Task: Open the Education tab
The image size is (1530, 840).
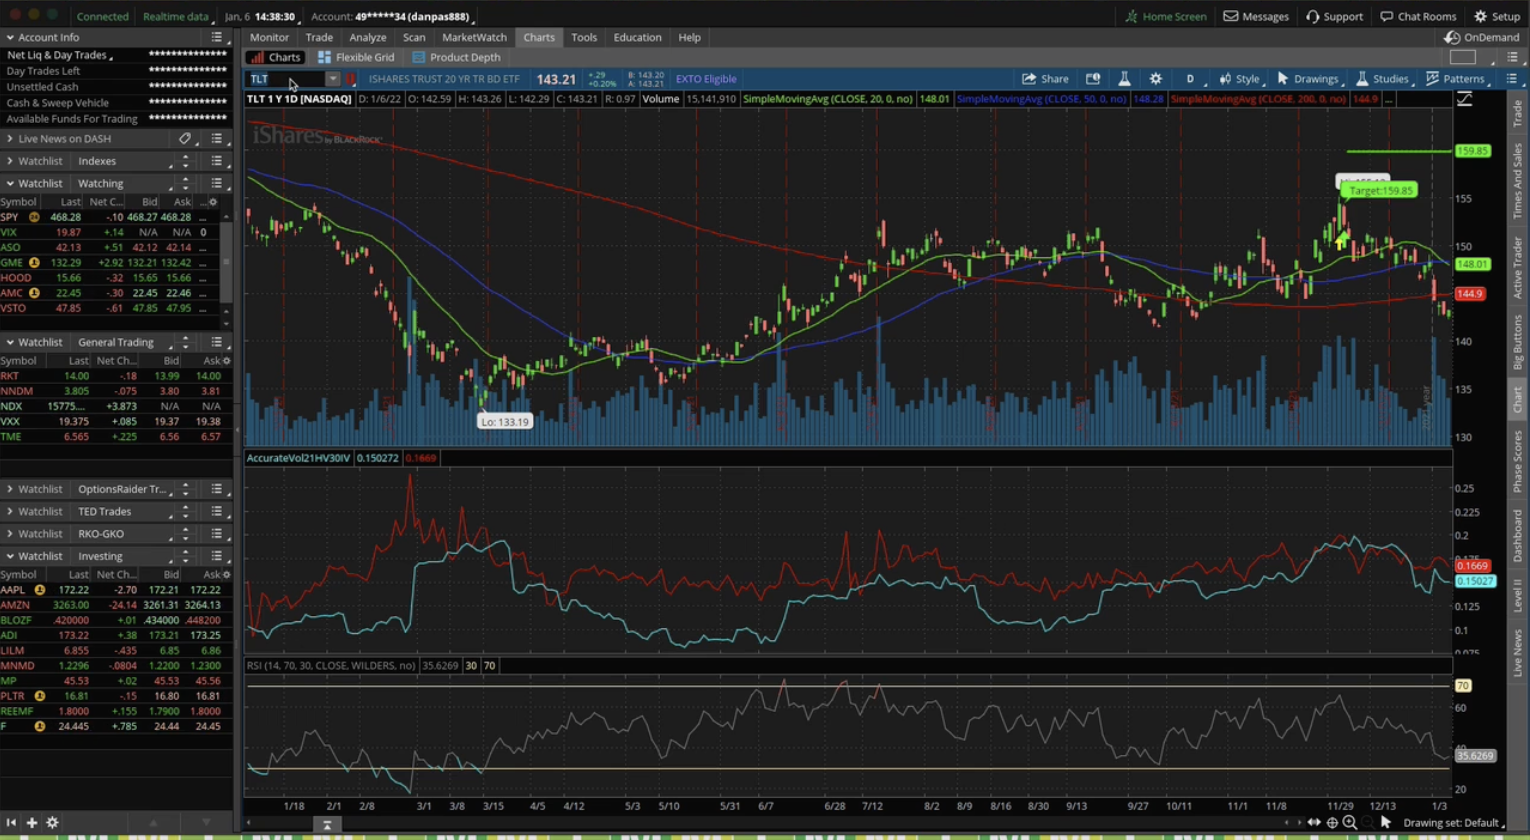Action: [637, 37]
